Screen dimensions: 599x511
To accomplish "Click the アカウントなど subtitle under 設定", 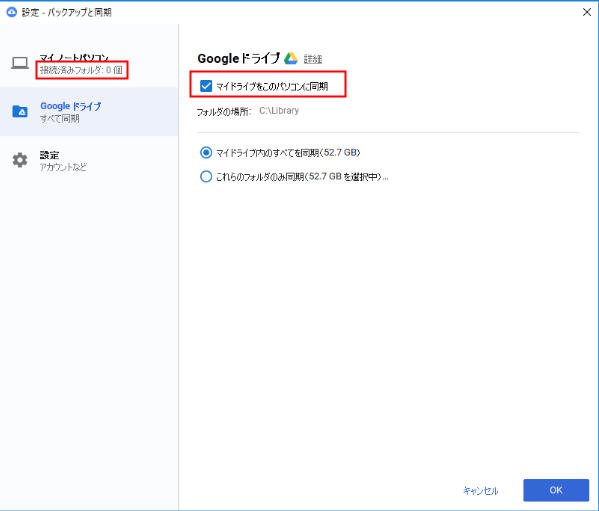I will coord(63,167).
